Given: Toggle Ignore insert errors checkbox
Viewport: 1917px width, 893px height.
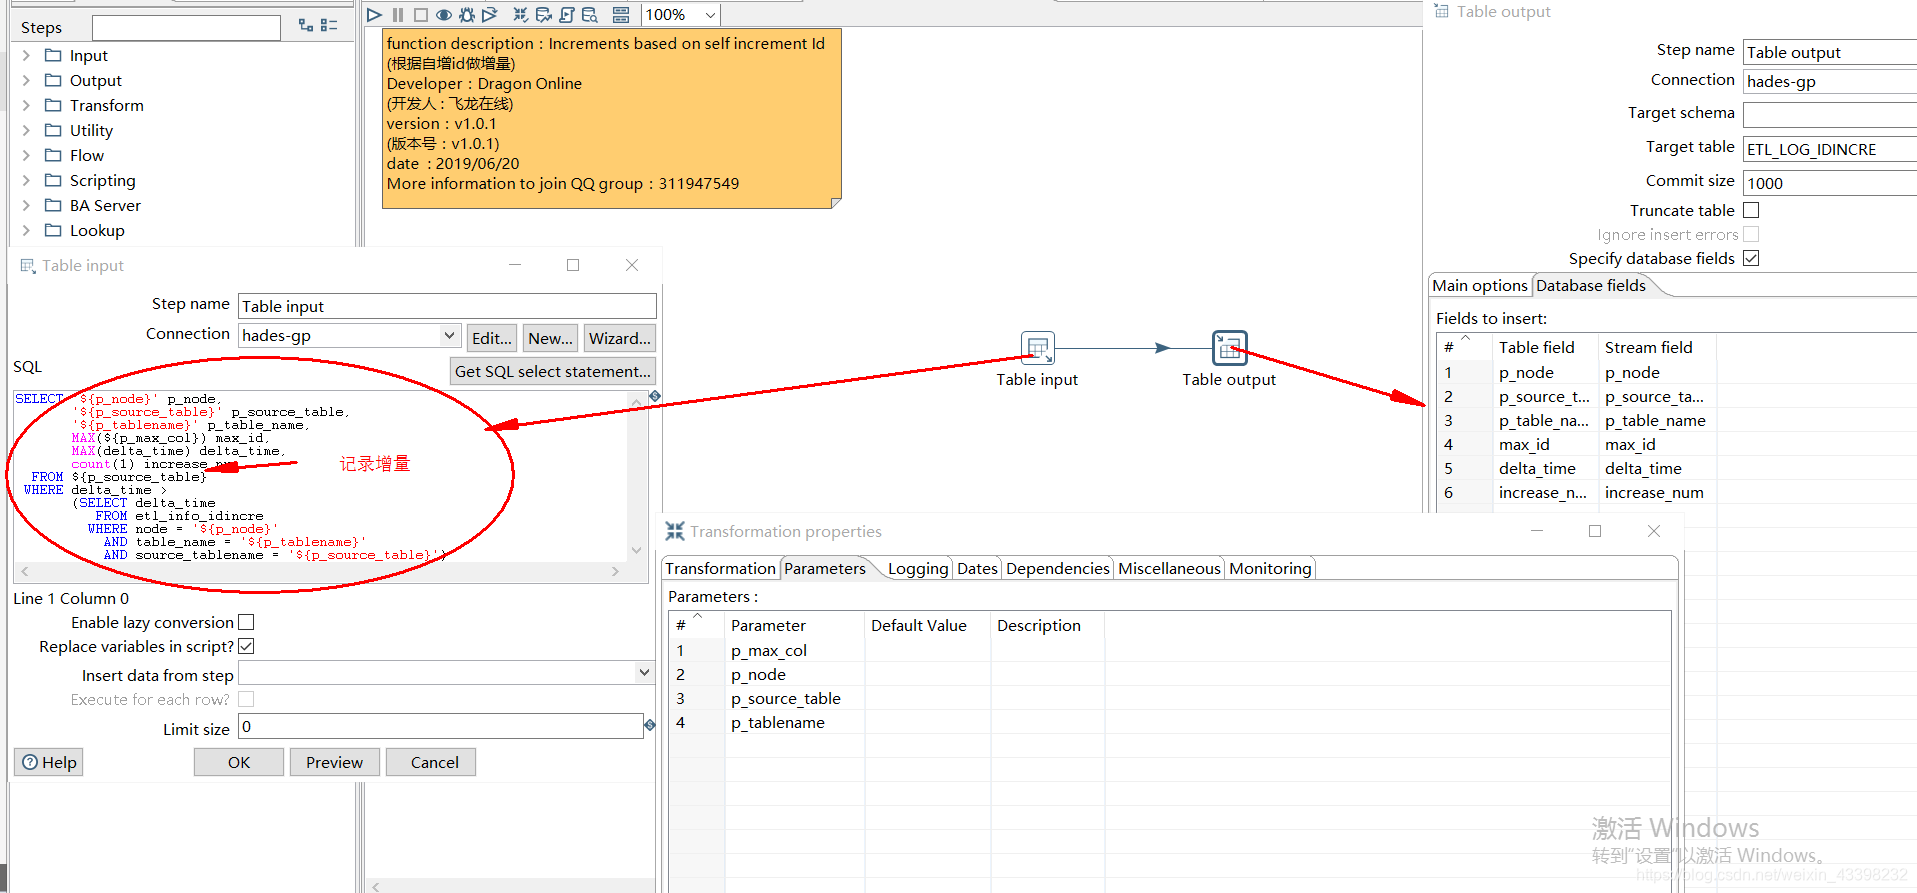Looking at the screenshot, I should click(x=1751, y=234).
